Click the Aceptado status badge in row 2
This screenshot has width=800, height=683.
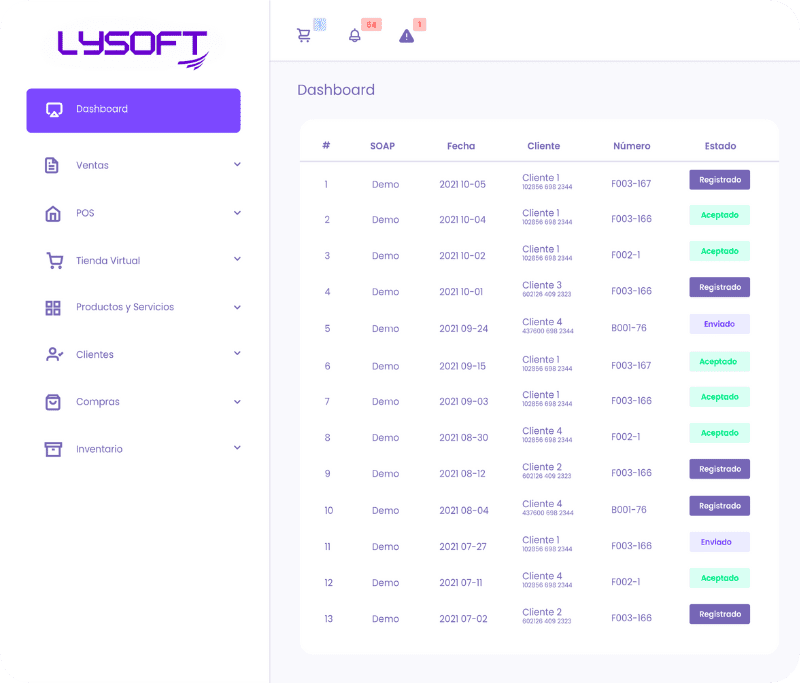719,215
